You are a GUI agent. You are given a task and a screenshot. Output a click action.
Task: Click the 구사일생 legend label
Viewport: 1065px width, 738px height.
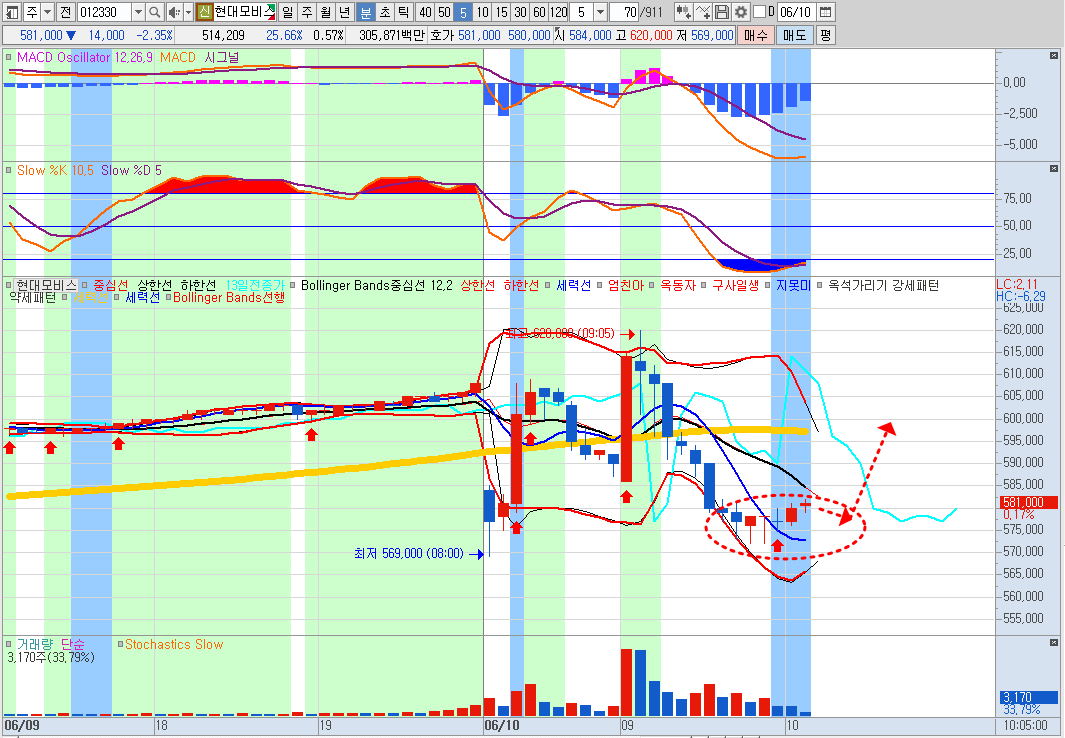coord(736,285)
